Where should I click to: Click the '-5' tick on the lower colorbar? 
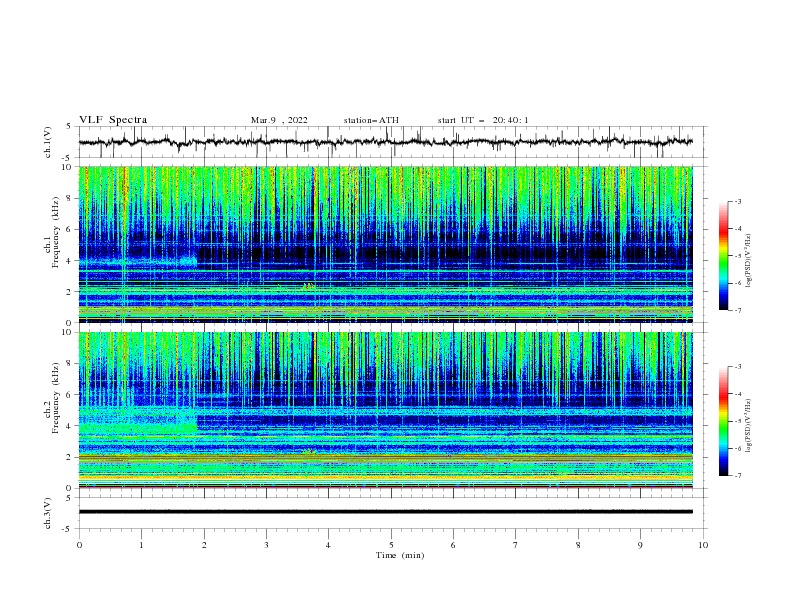737,421
